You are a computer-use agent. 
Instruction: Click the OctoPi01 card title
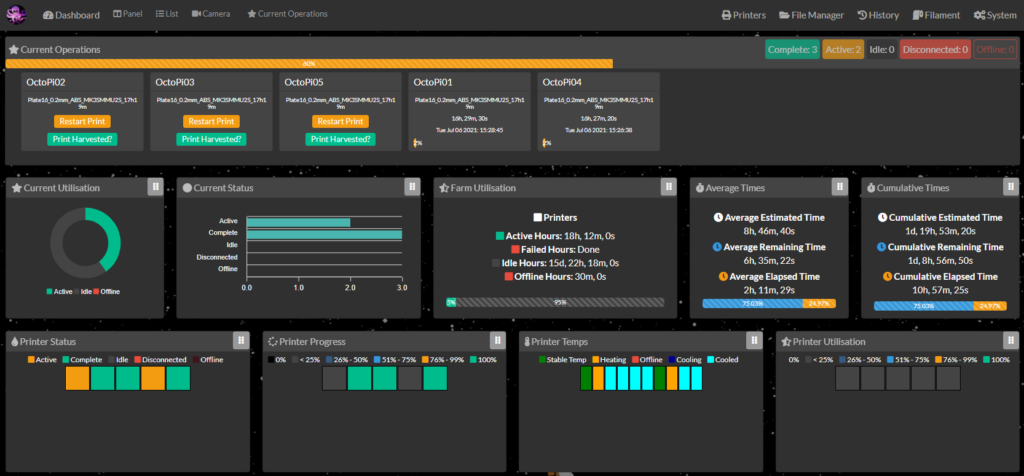tap(434, 82)
